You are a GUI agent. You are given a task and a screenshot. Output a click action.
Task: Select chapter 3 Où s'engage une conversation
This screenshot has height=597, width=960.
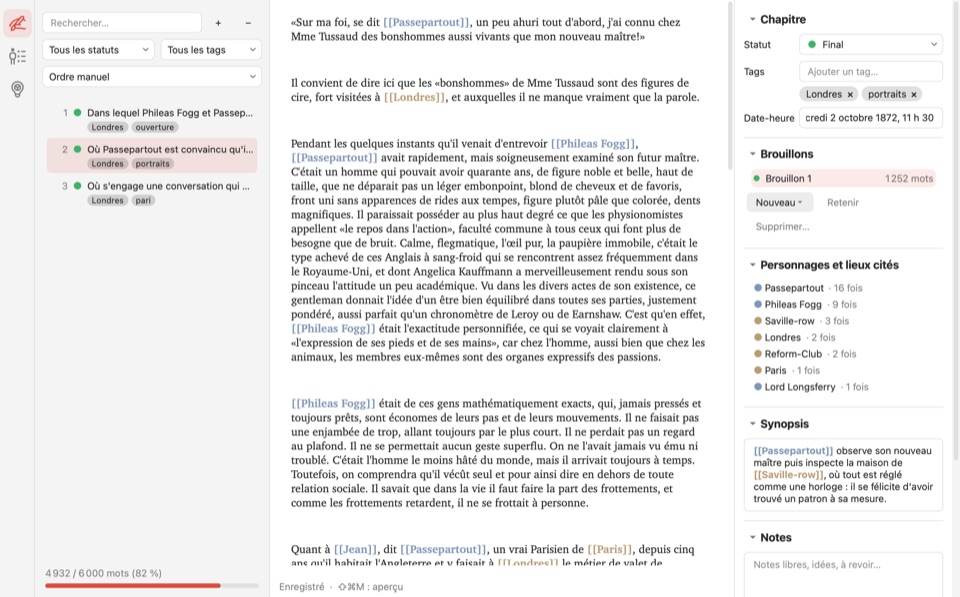point(152,192)
